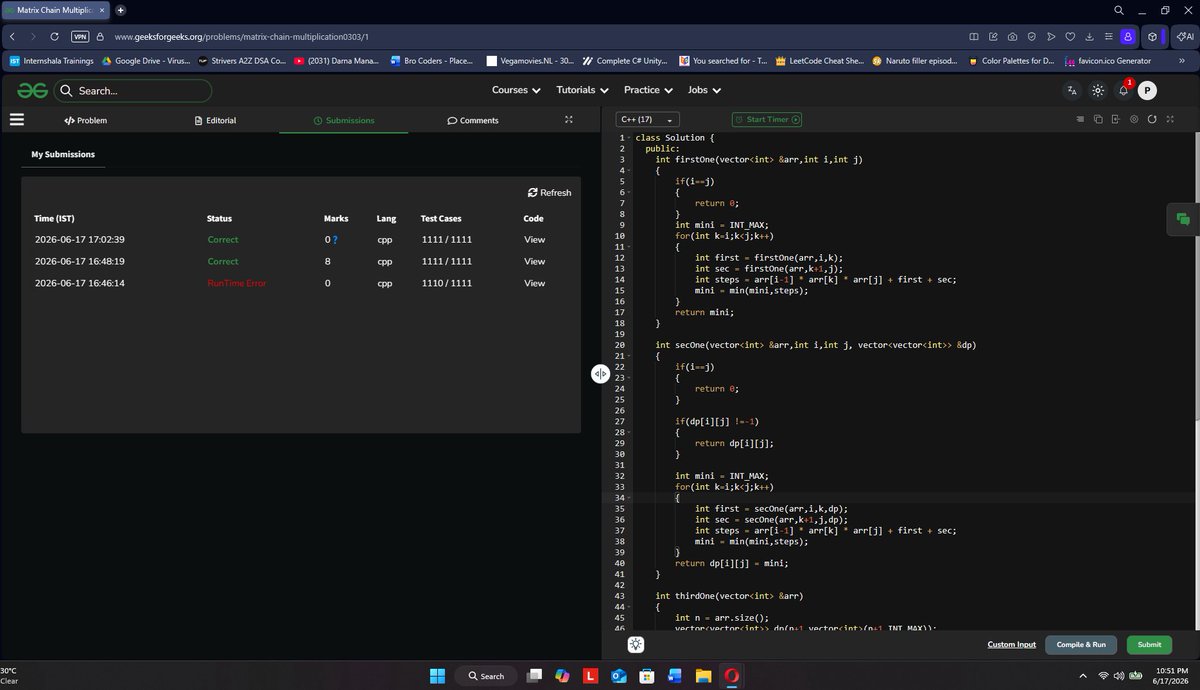Open File Explorer from taskbar

[703, 676]
